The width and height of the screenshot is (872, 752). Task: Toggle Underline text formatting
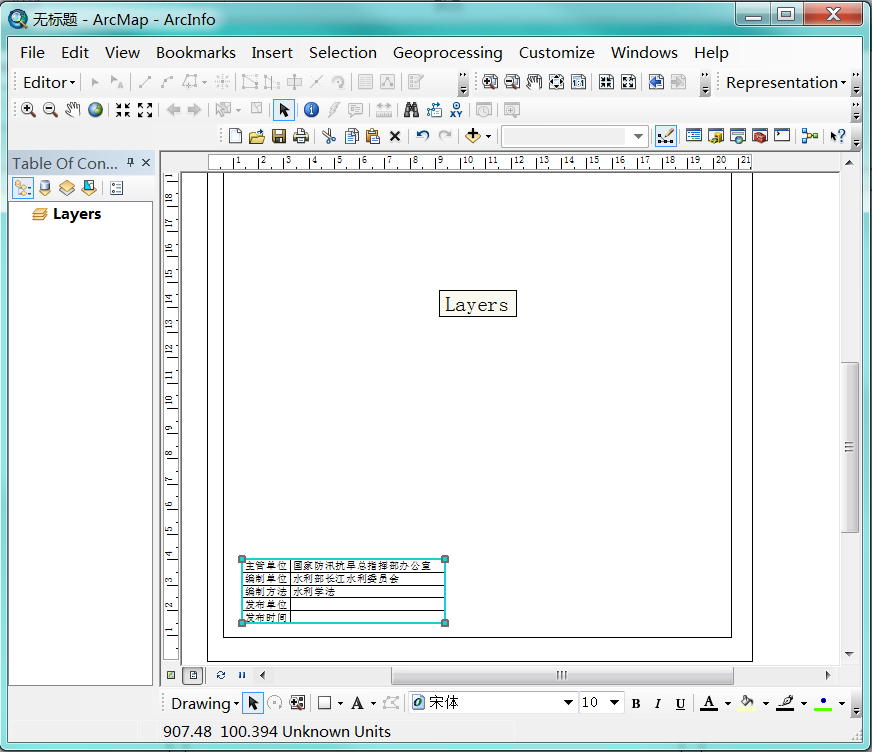point(680,704)
